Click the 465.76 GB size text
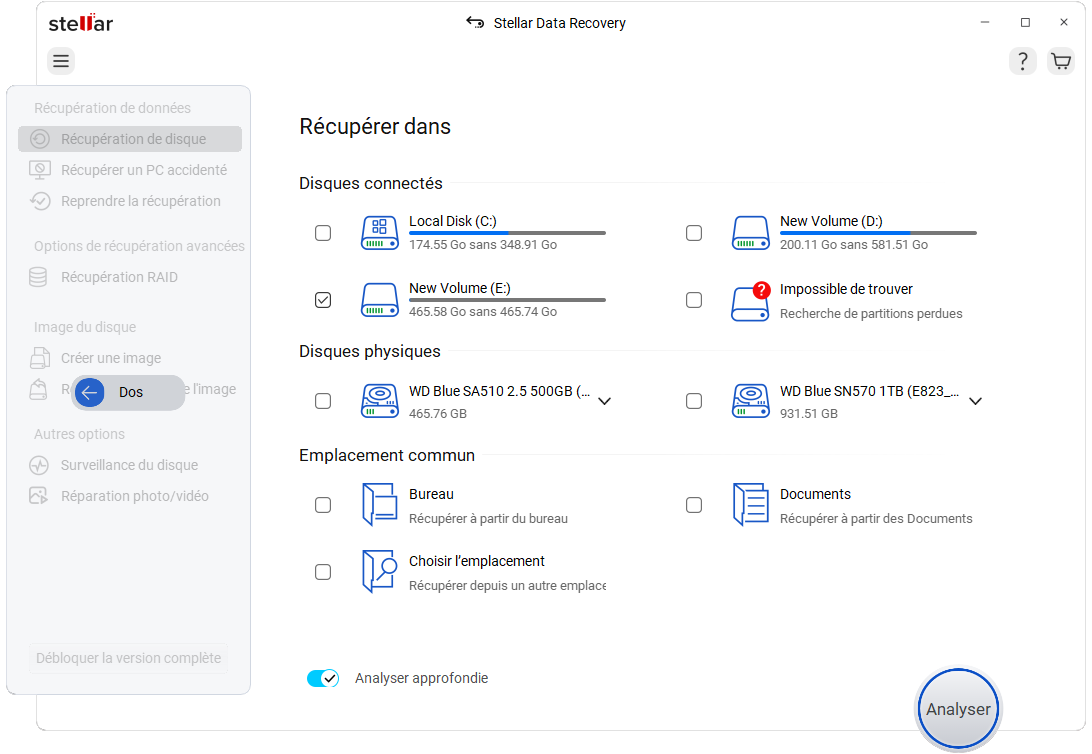The width and height of the screenshot is (1092, 754). click(x=437, y=414)
